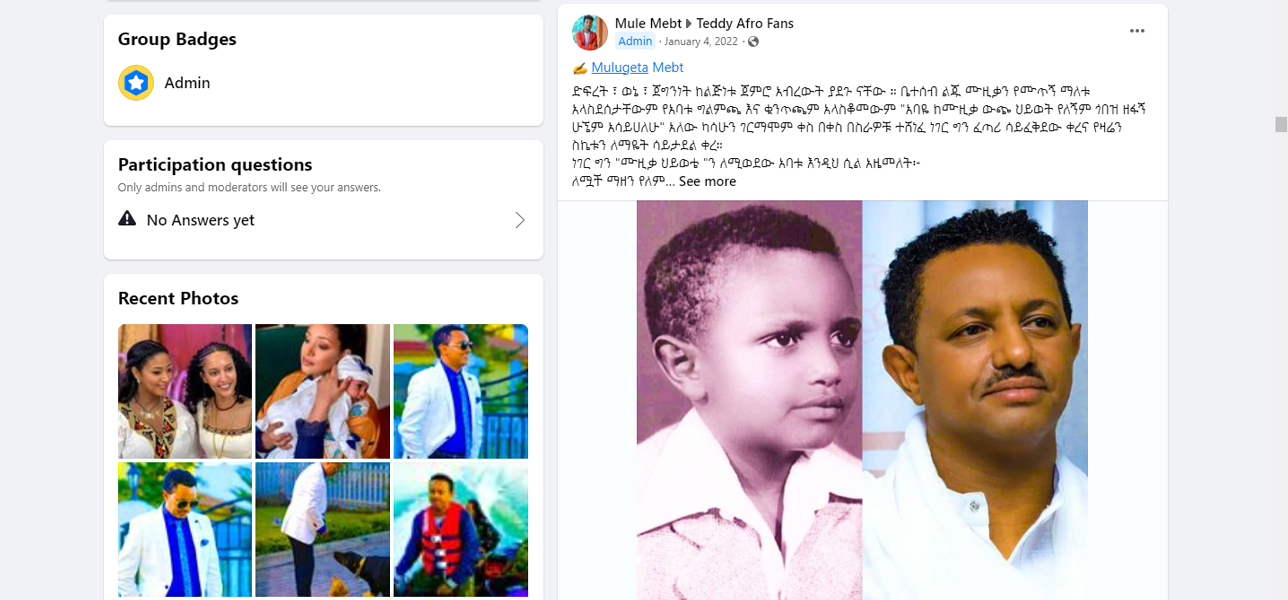
Task: Click the Admin label under author name
Action: 635,41
